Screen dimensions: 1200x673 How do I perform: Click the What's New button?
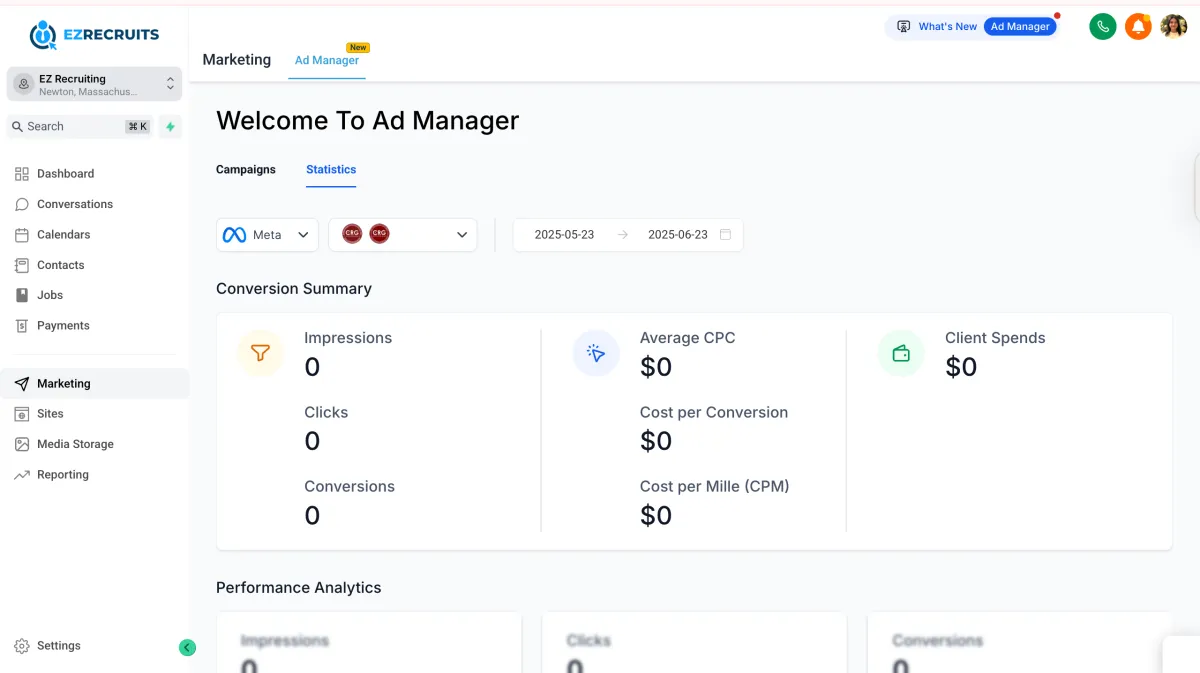pos(937,27)
